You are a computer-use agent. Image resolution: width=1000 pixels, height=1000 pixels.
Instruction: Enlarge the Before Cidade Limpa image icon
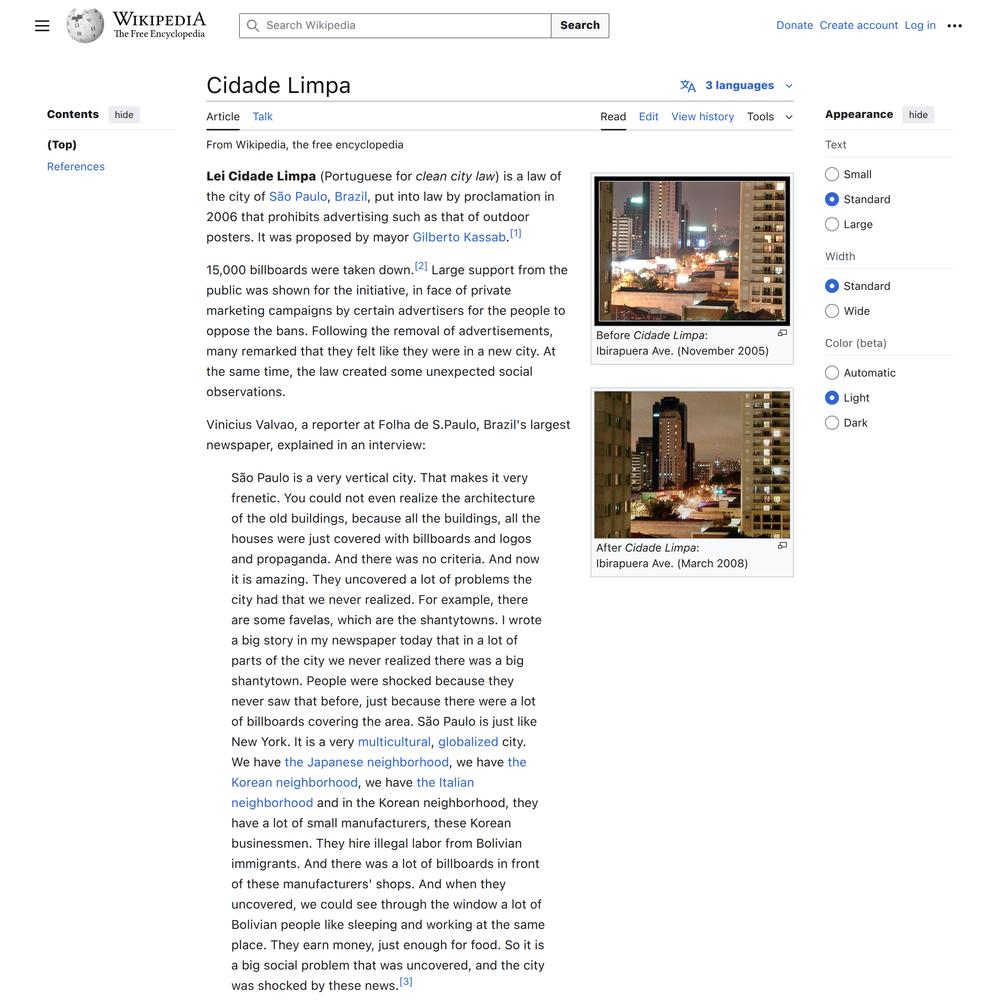coord(783,333)
